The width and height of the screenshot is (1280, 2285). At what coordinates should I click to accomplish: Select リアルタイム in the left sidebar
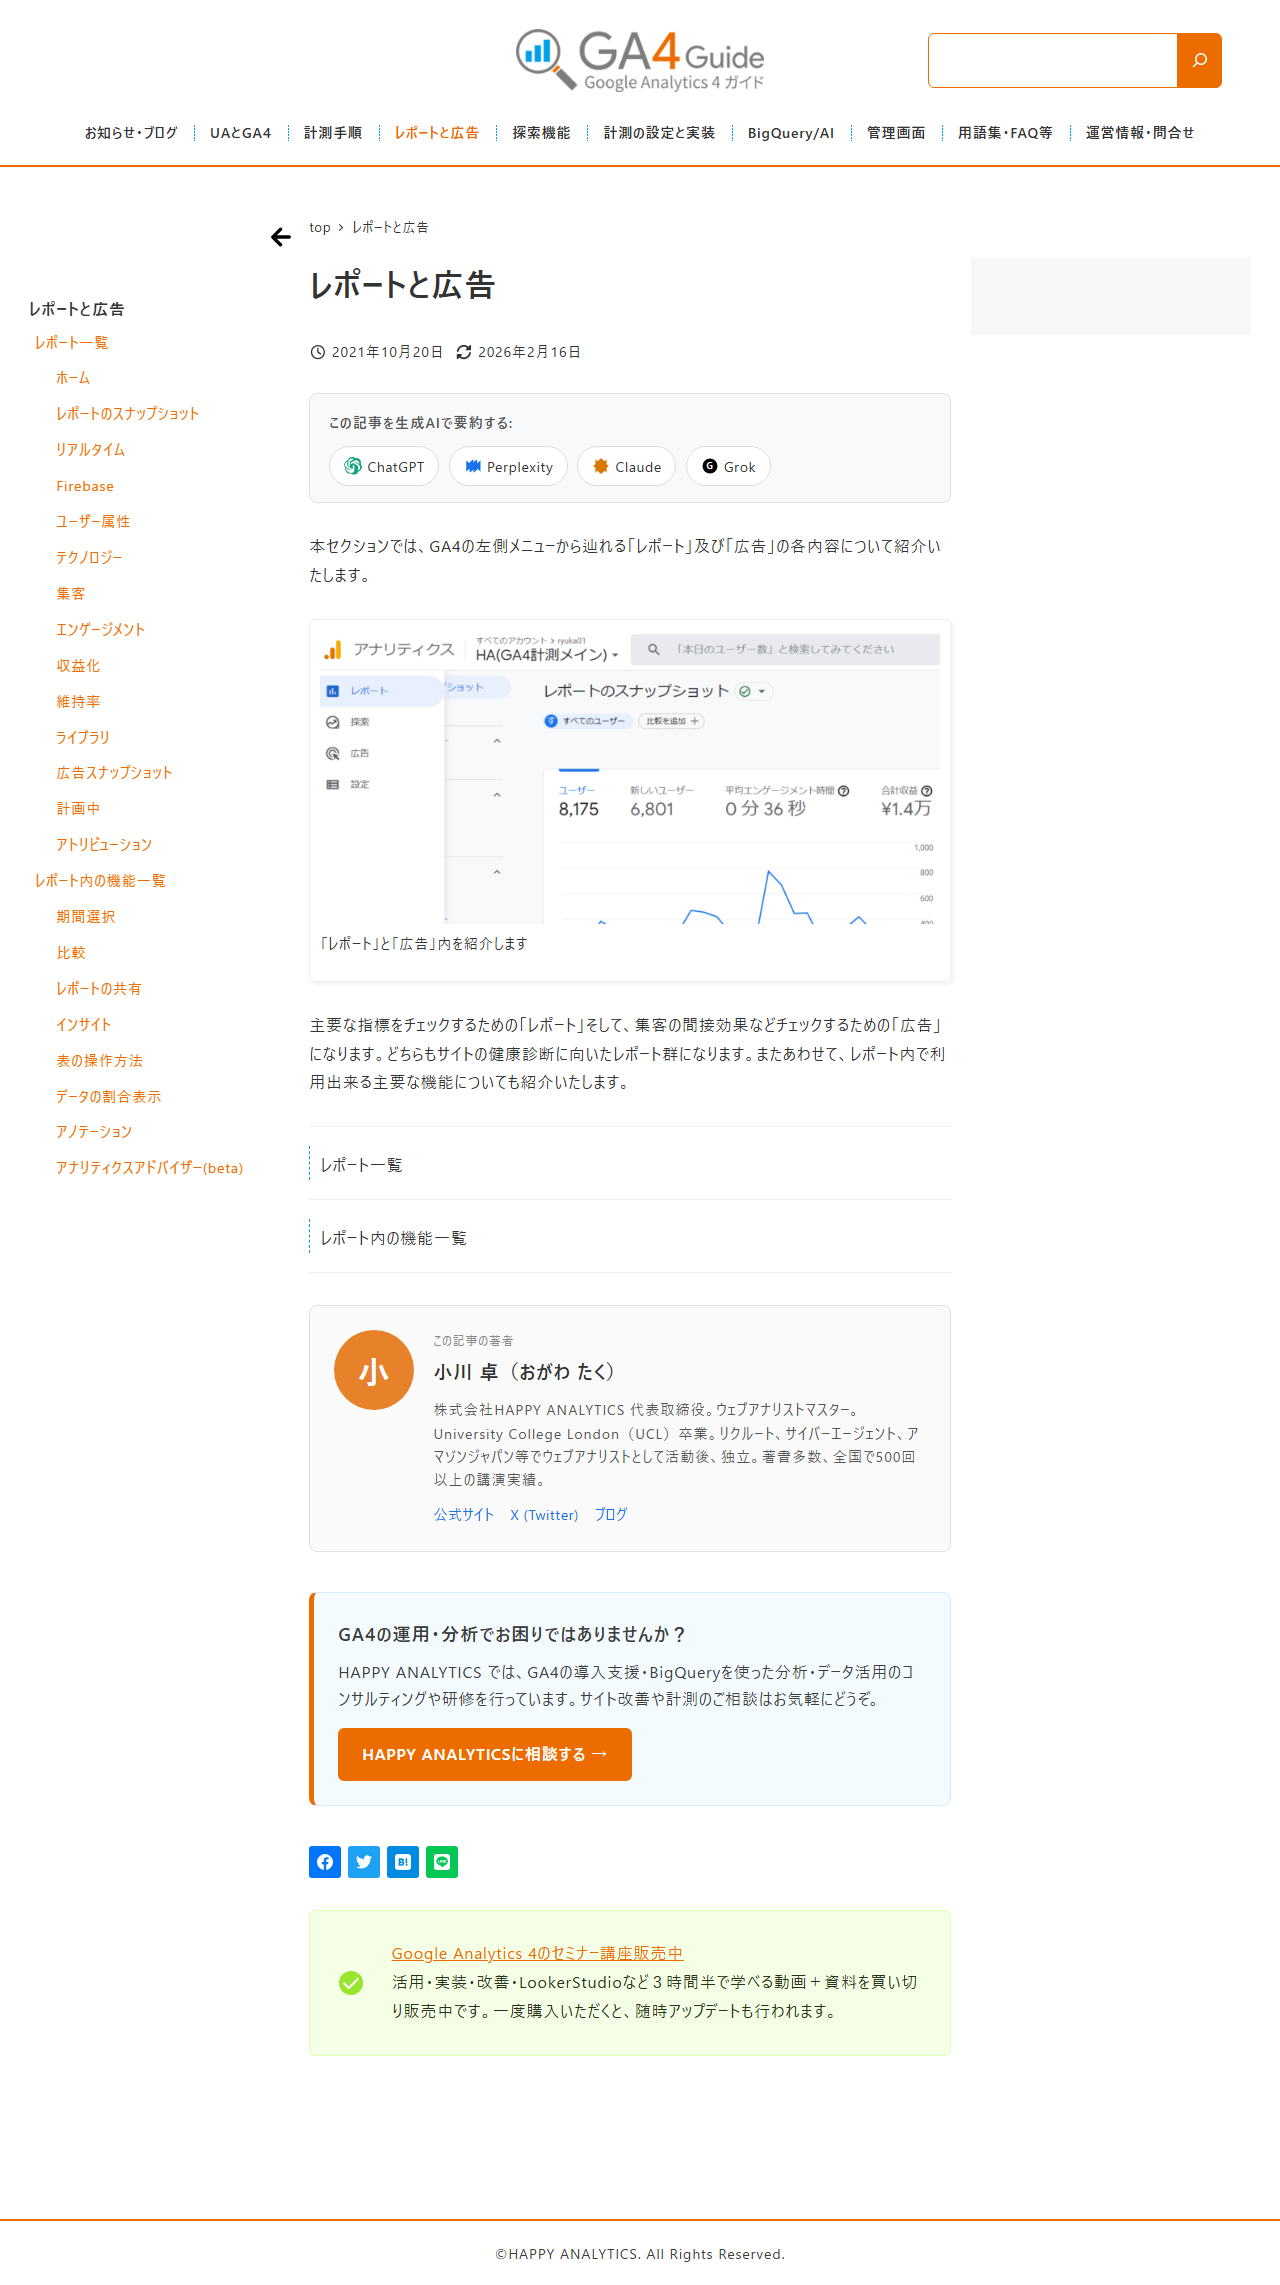91,450
